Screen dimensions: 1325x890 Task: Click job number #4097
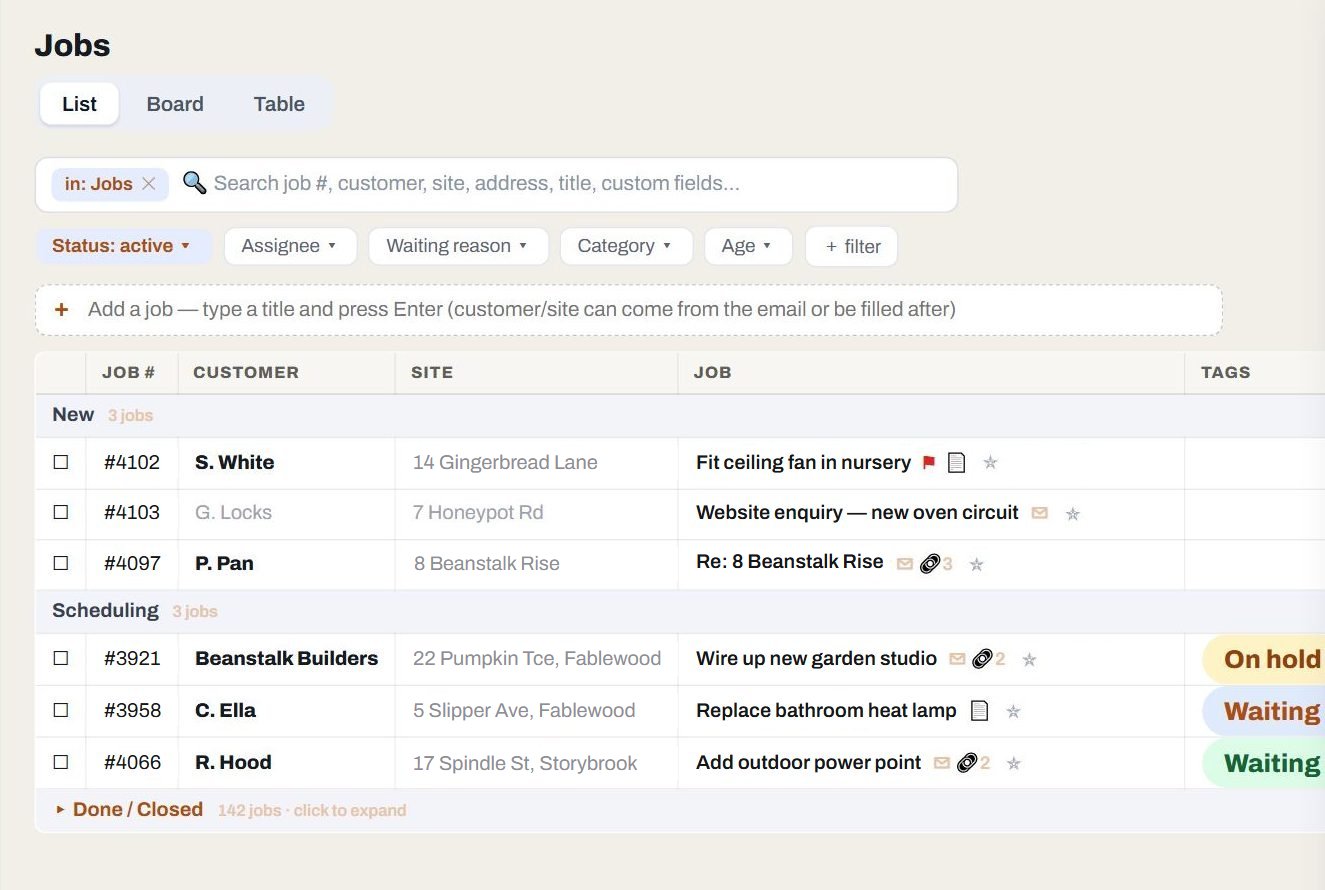coord(132,563)
